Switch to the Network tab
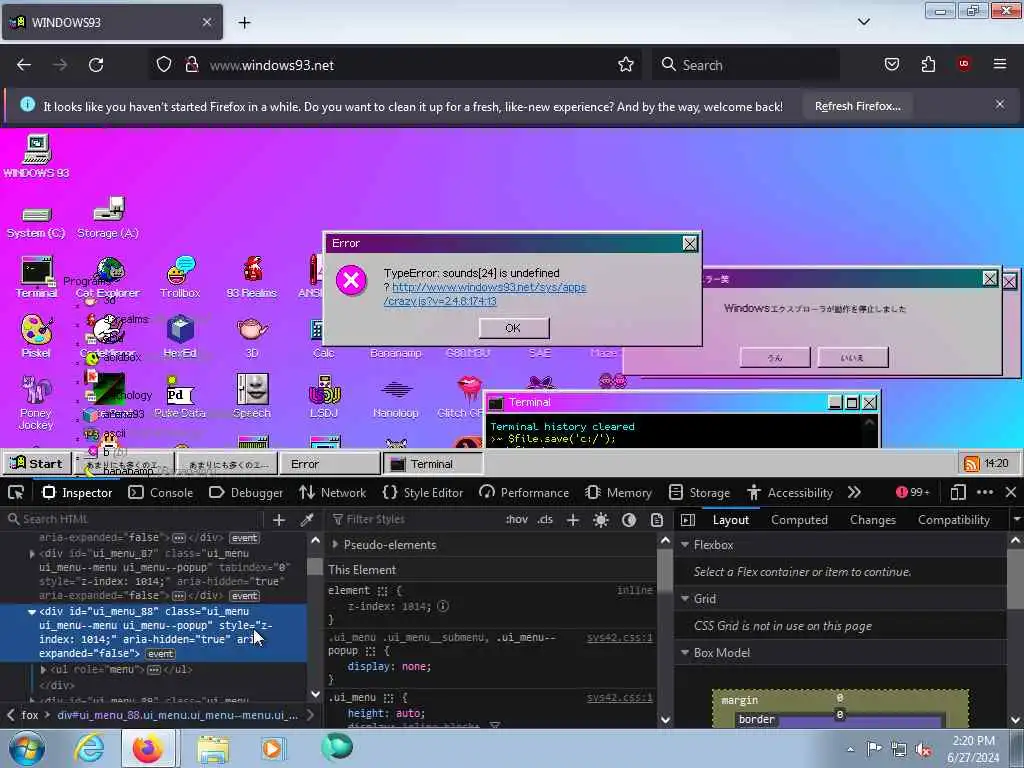This screenshot has width=1024, height=768. point(332,492)
